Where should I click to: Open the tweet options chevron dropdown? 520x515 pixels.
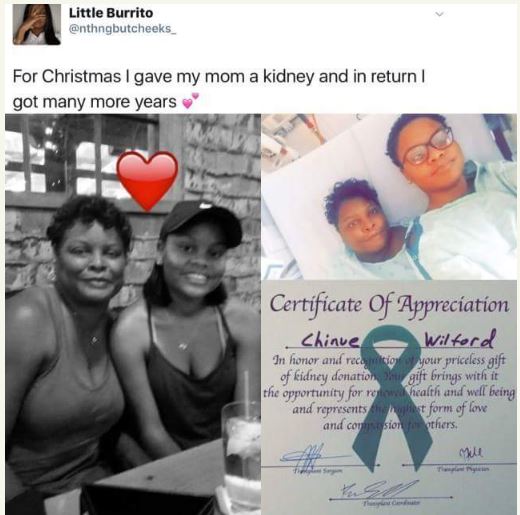(x=440, y=14)
